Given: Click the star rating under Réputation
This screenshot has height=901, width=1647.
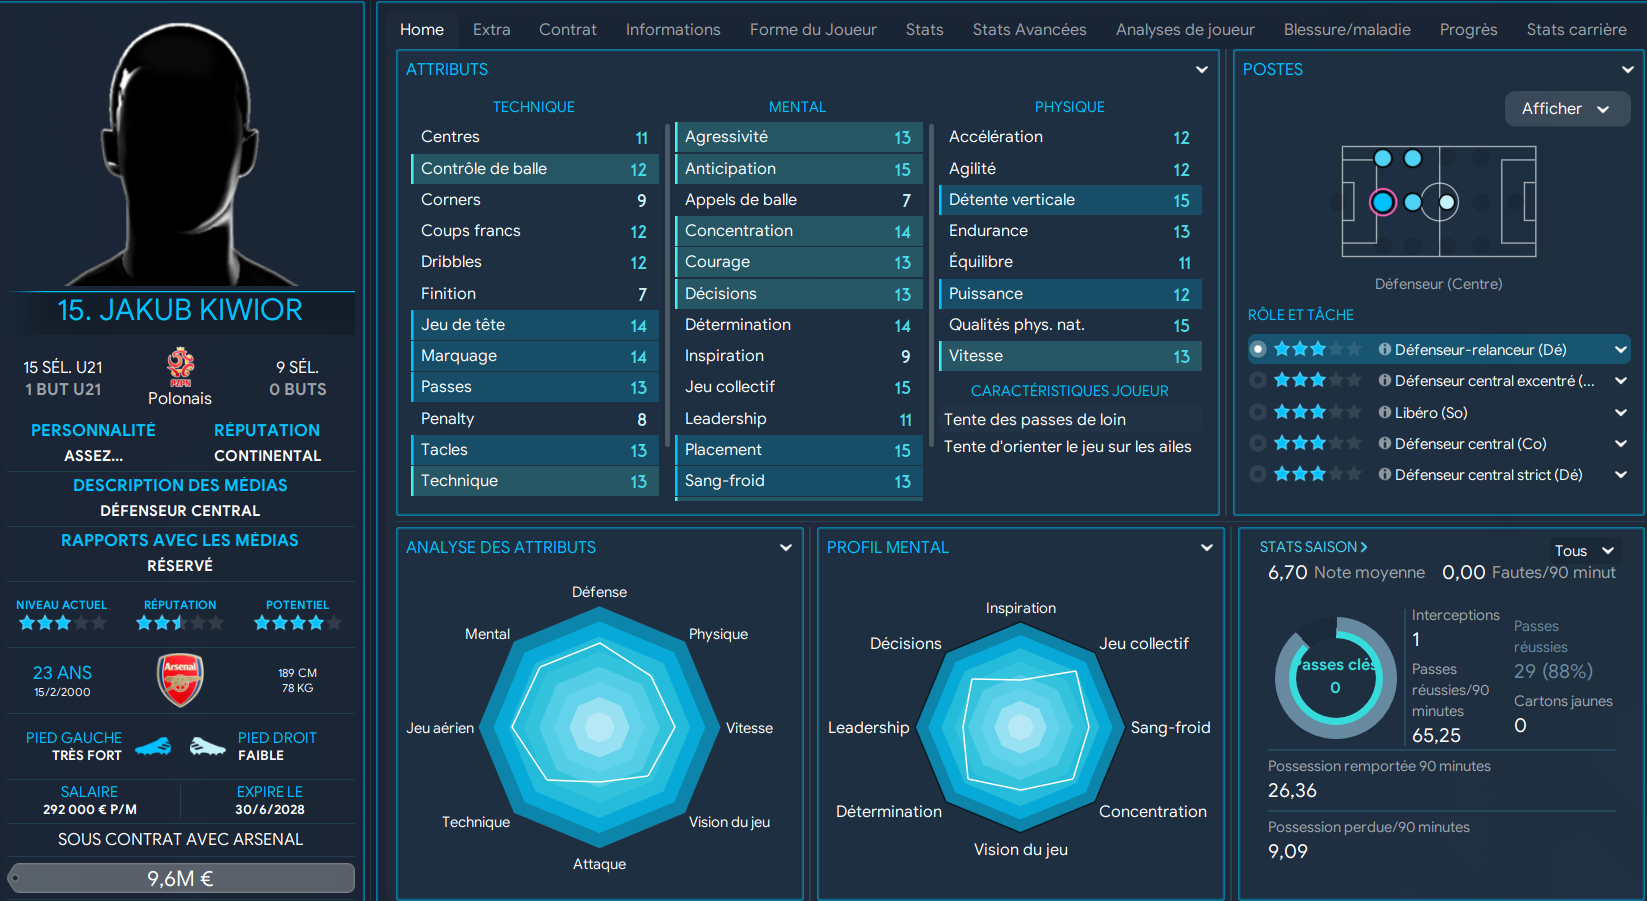Looking at the screenshot, I should click(x=180, y=623).
